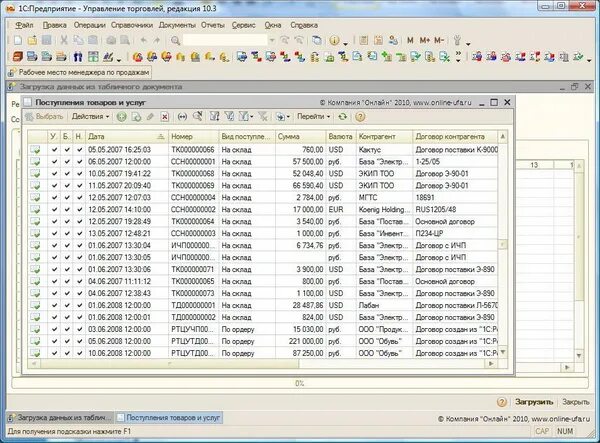
Task: Open the Документы menu
Action: pos(177,25)
